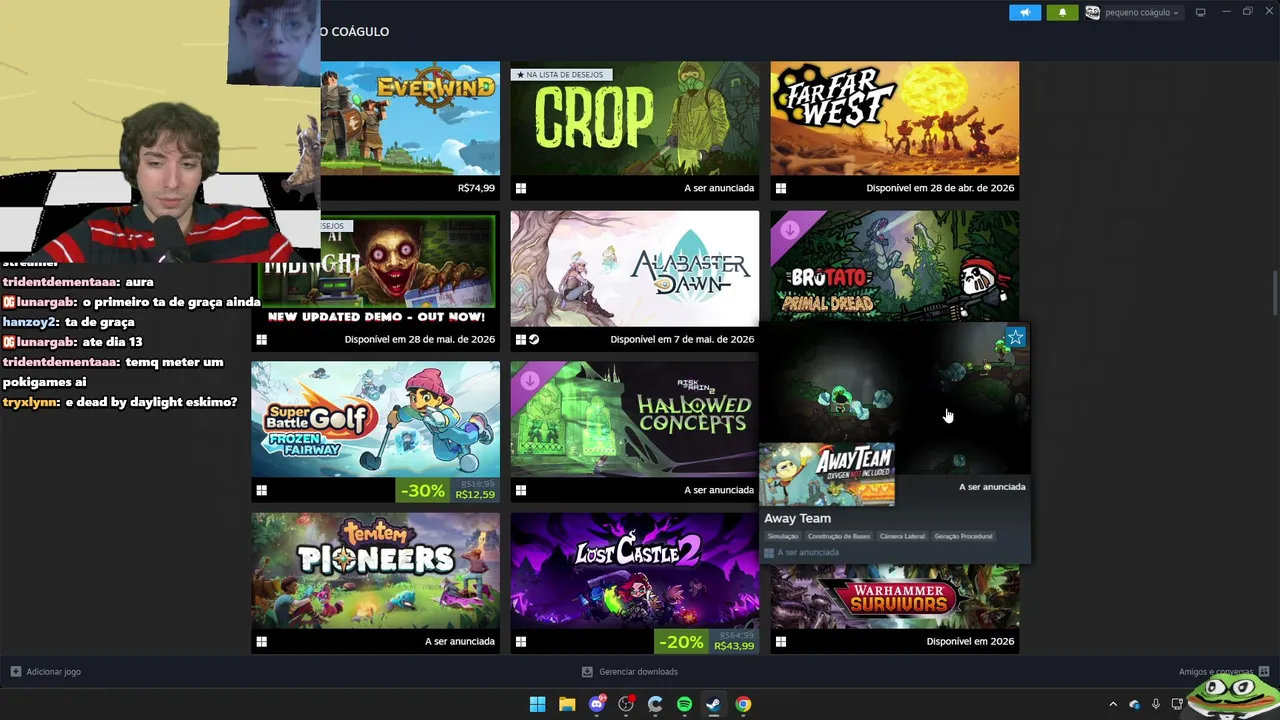The width and height of the screenshot is (1280, 720).
Task: Click the Windows platform icon under Far Far West
Action: (781, 188)
